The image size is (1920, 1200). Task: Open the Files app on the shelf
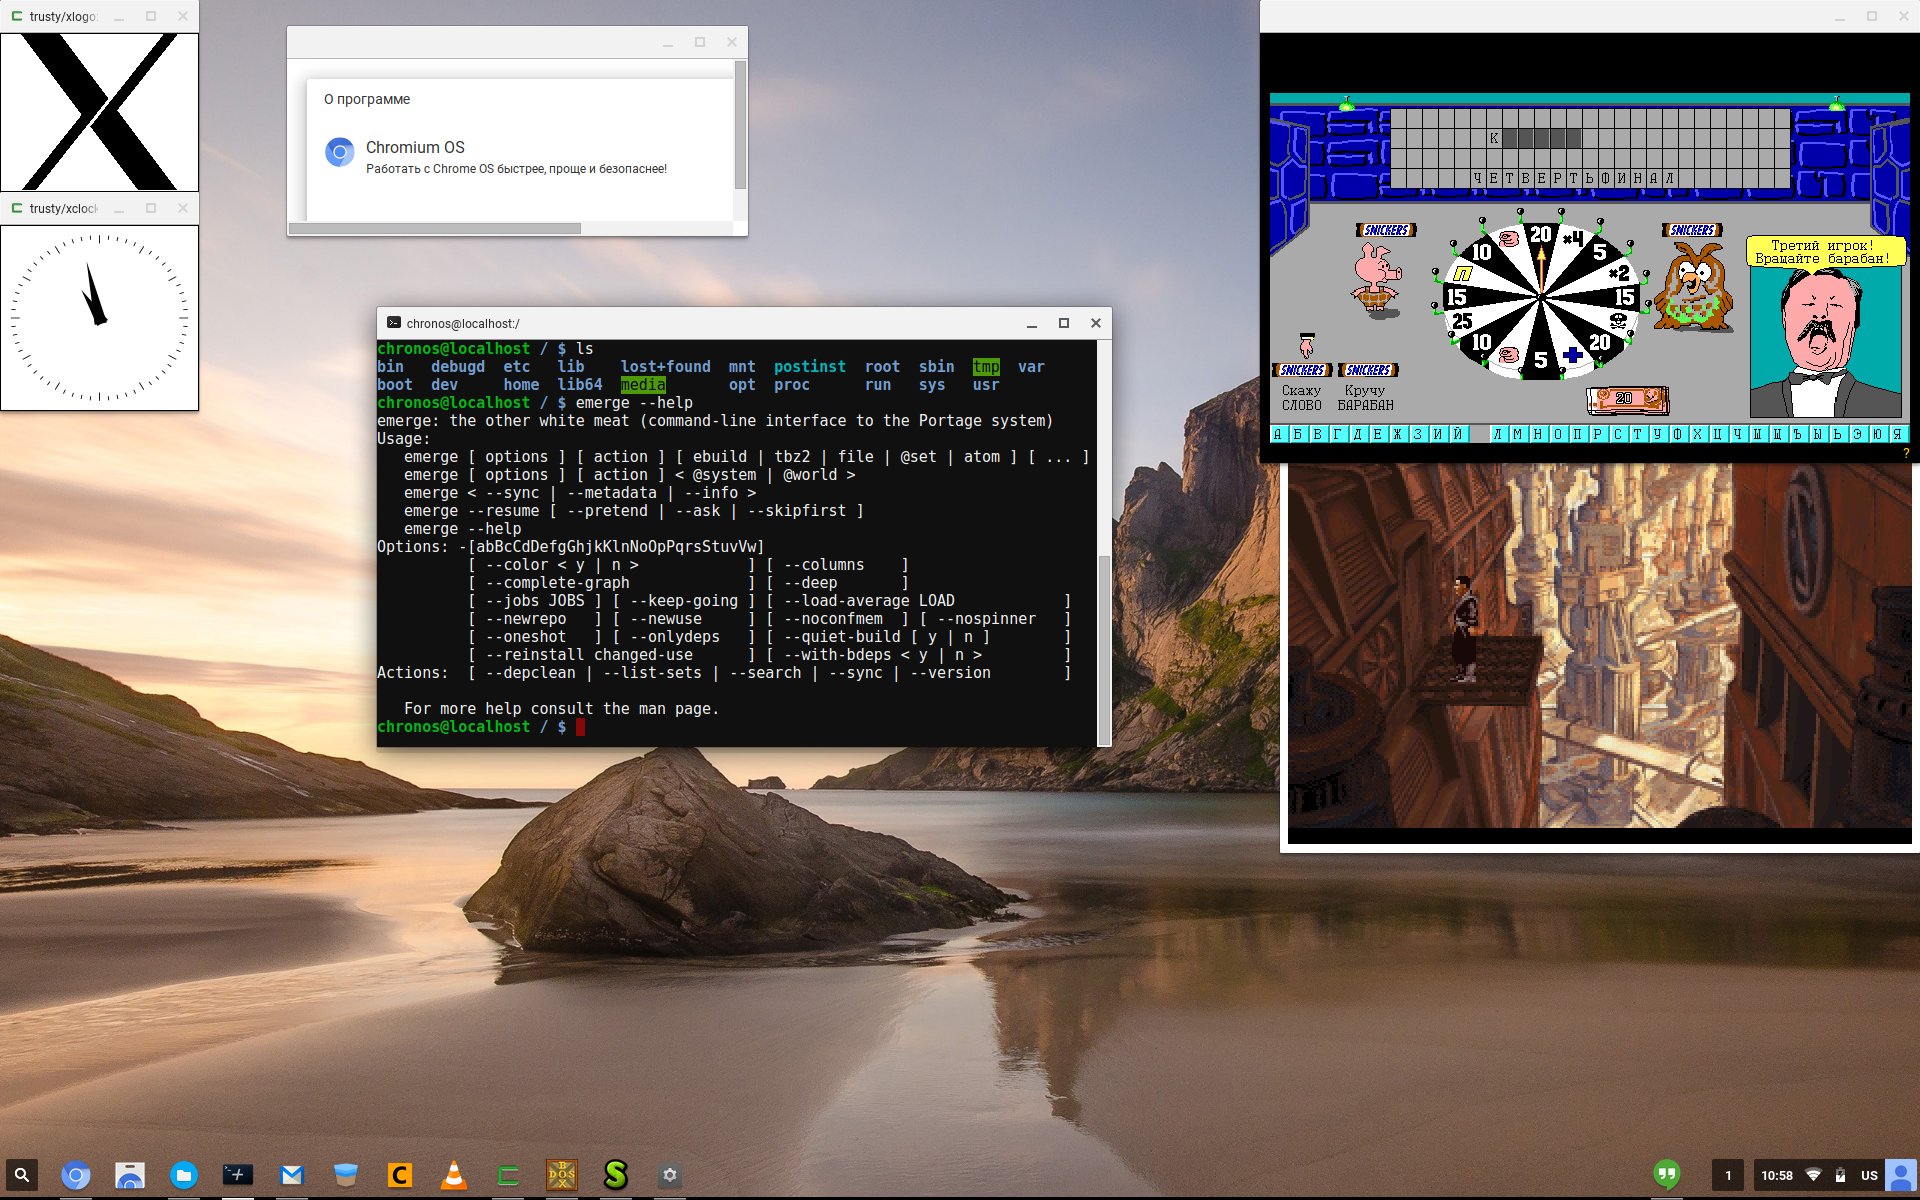[184, 1175]
